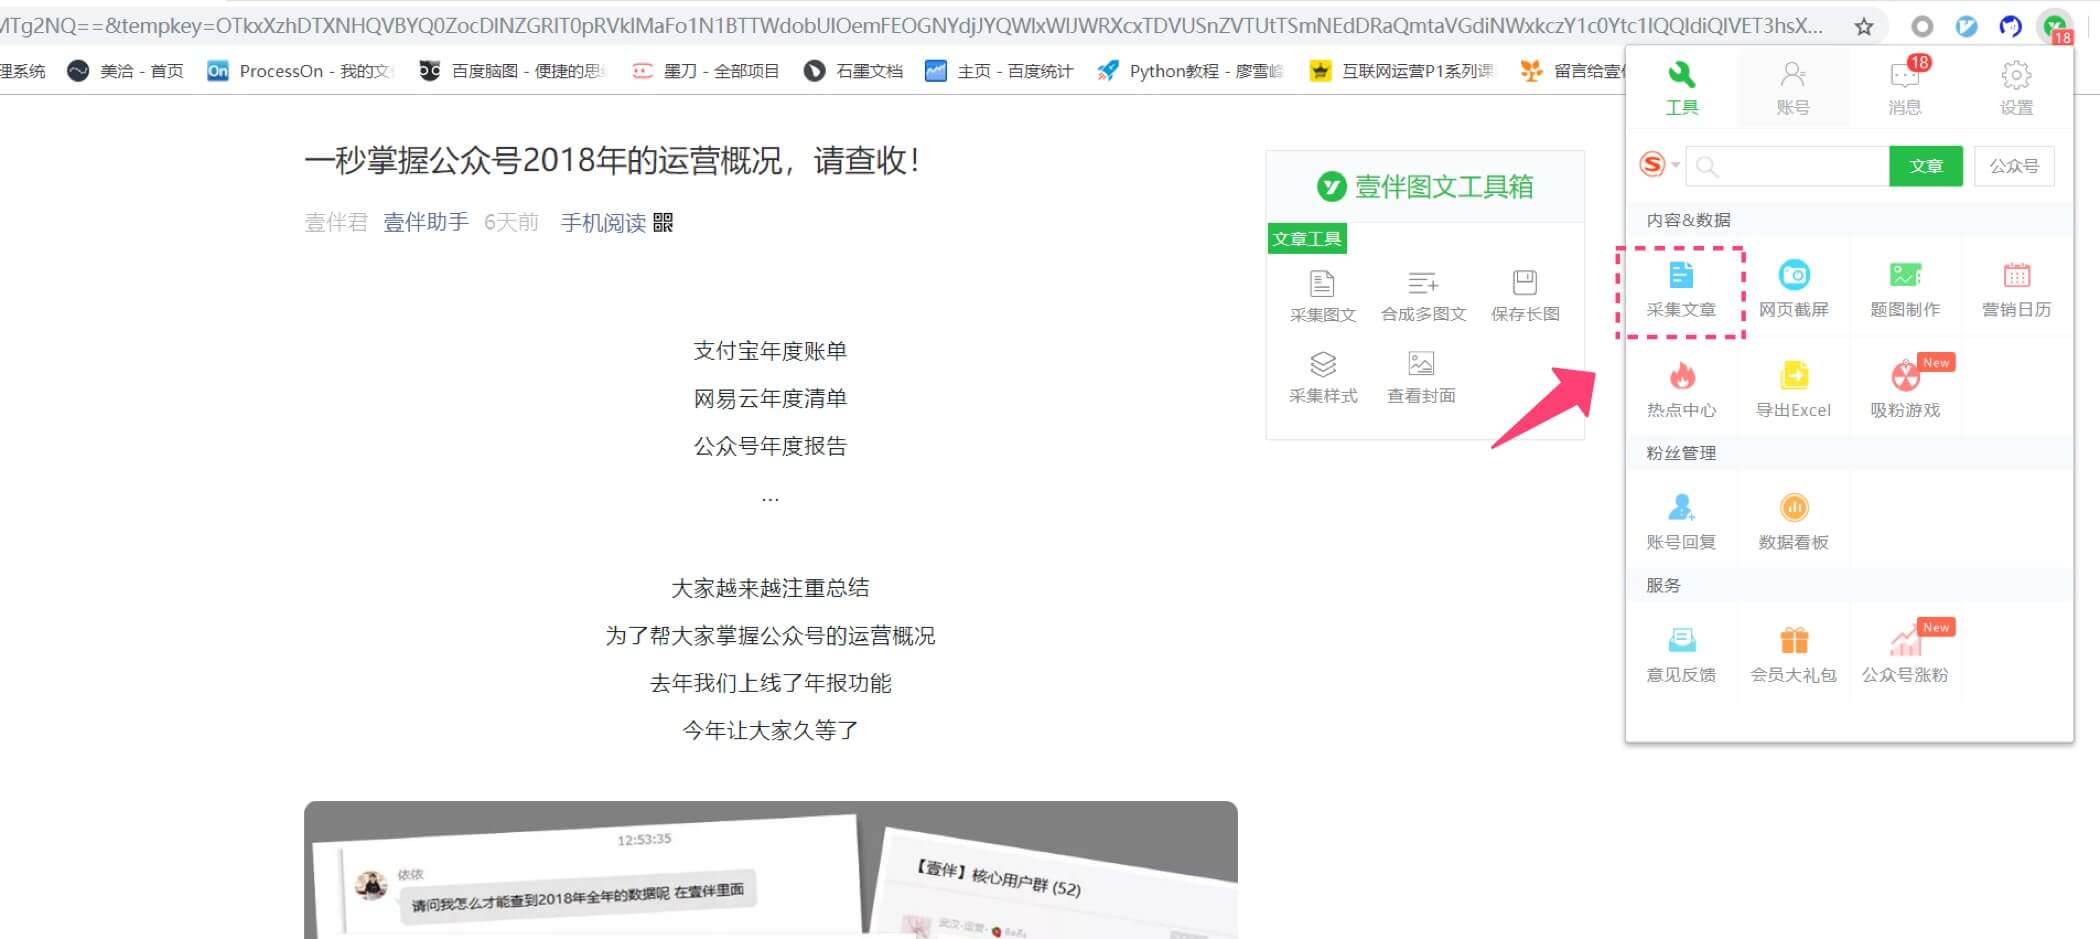This screenshot has height=939, width=2100.
Task: Click the browser address bar URL
Action: tap(910, 26)
